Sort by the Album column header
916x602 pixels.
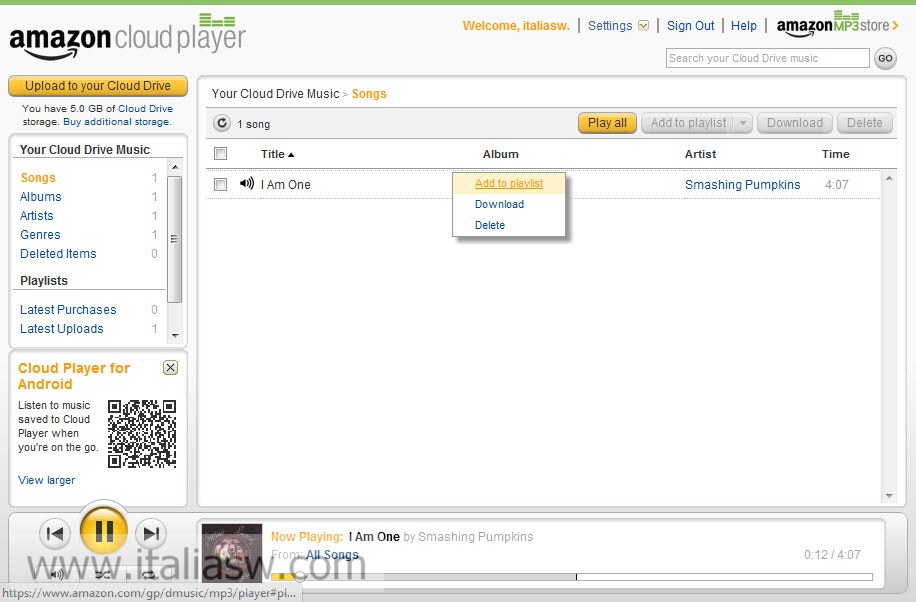(501, 154)
